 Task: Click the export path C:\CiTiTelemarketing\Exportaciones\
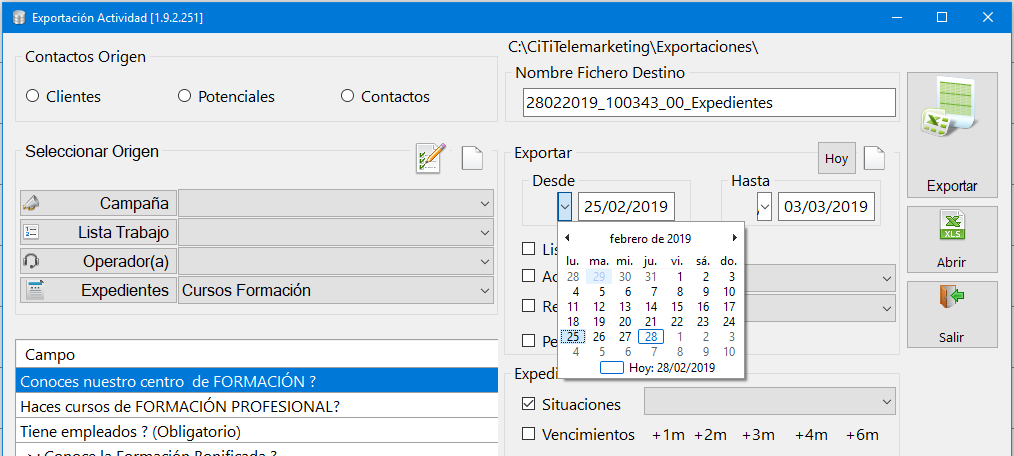[633, 47]
